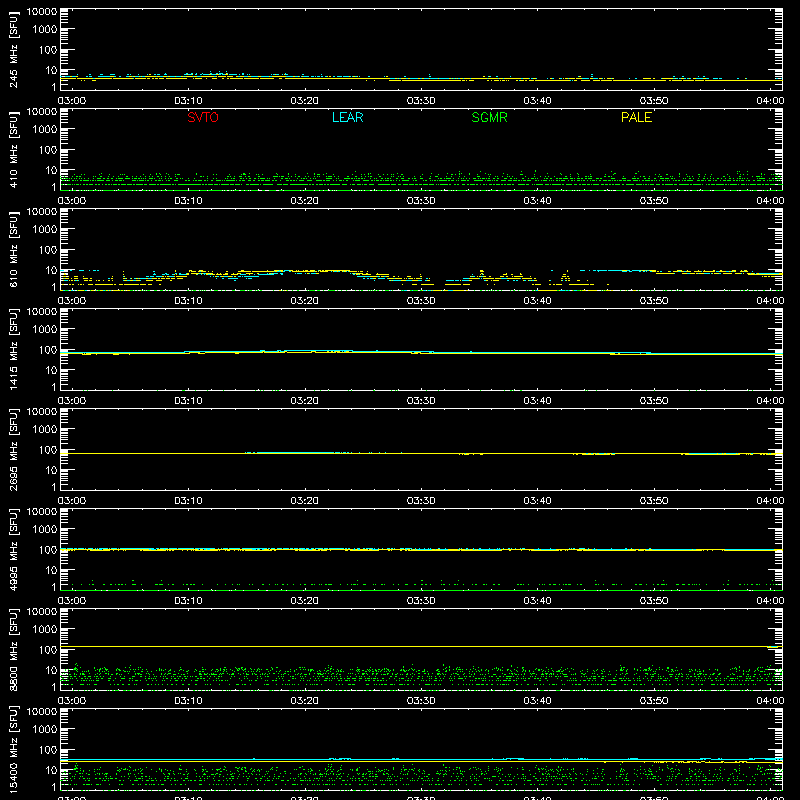The image size is (800, 800).
Task: Click 03:00 time label under the 4995 MHz plot
Action: (x=72, y=601)
